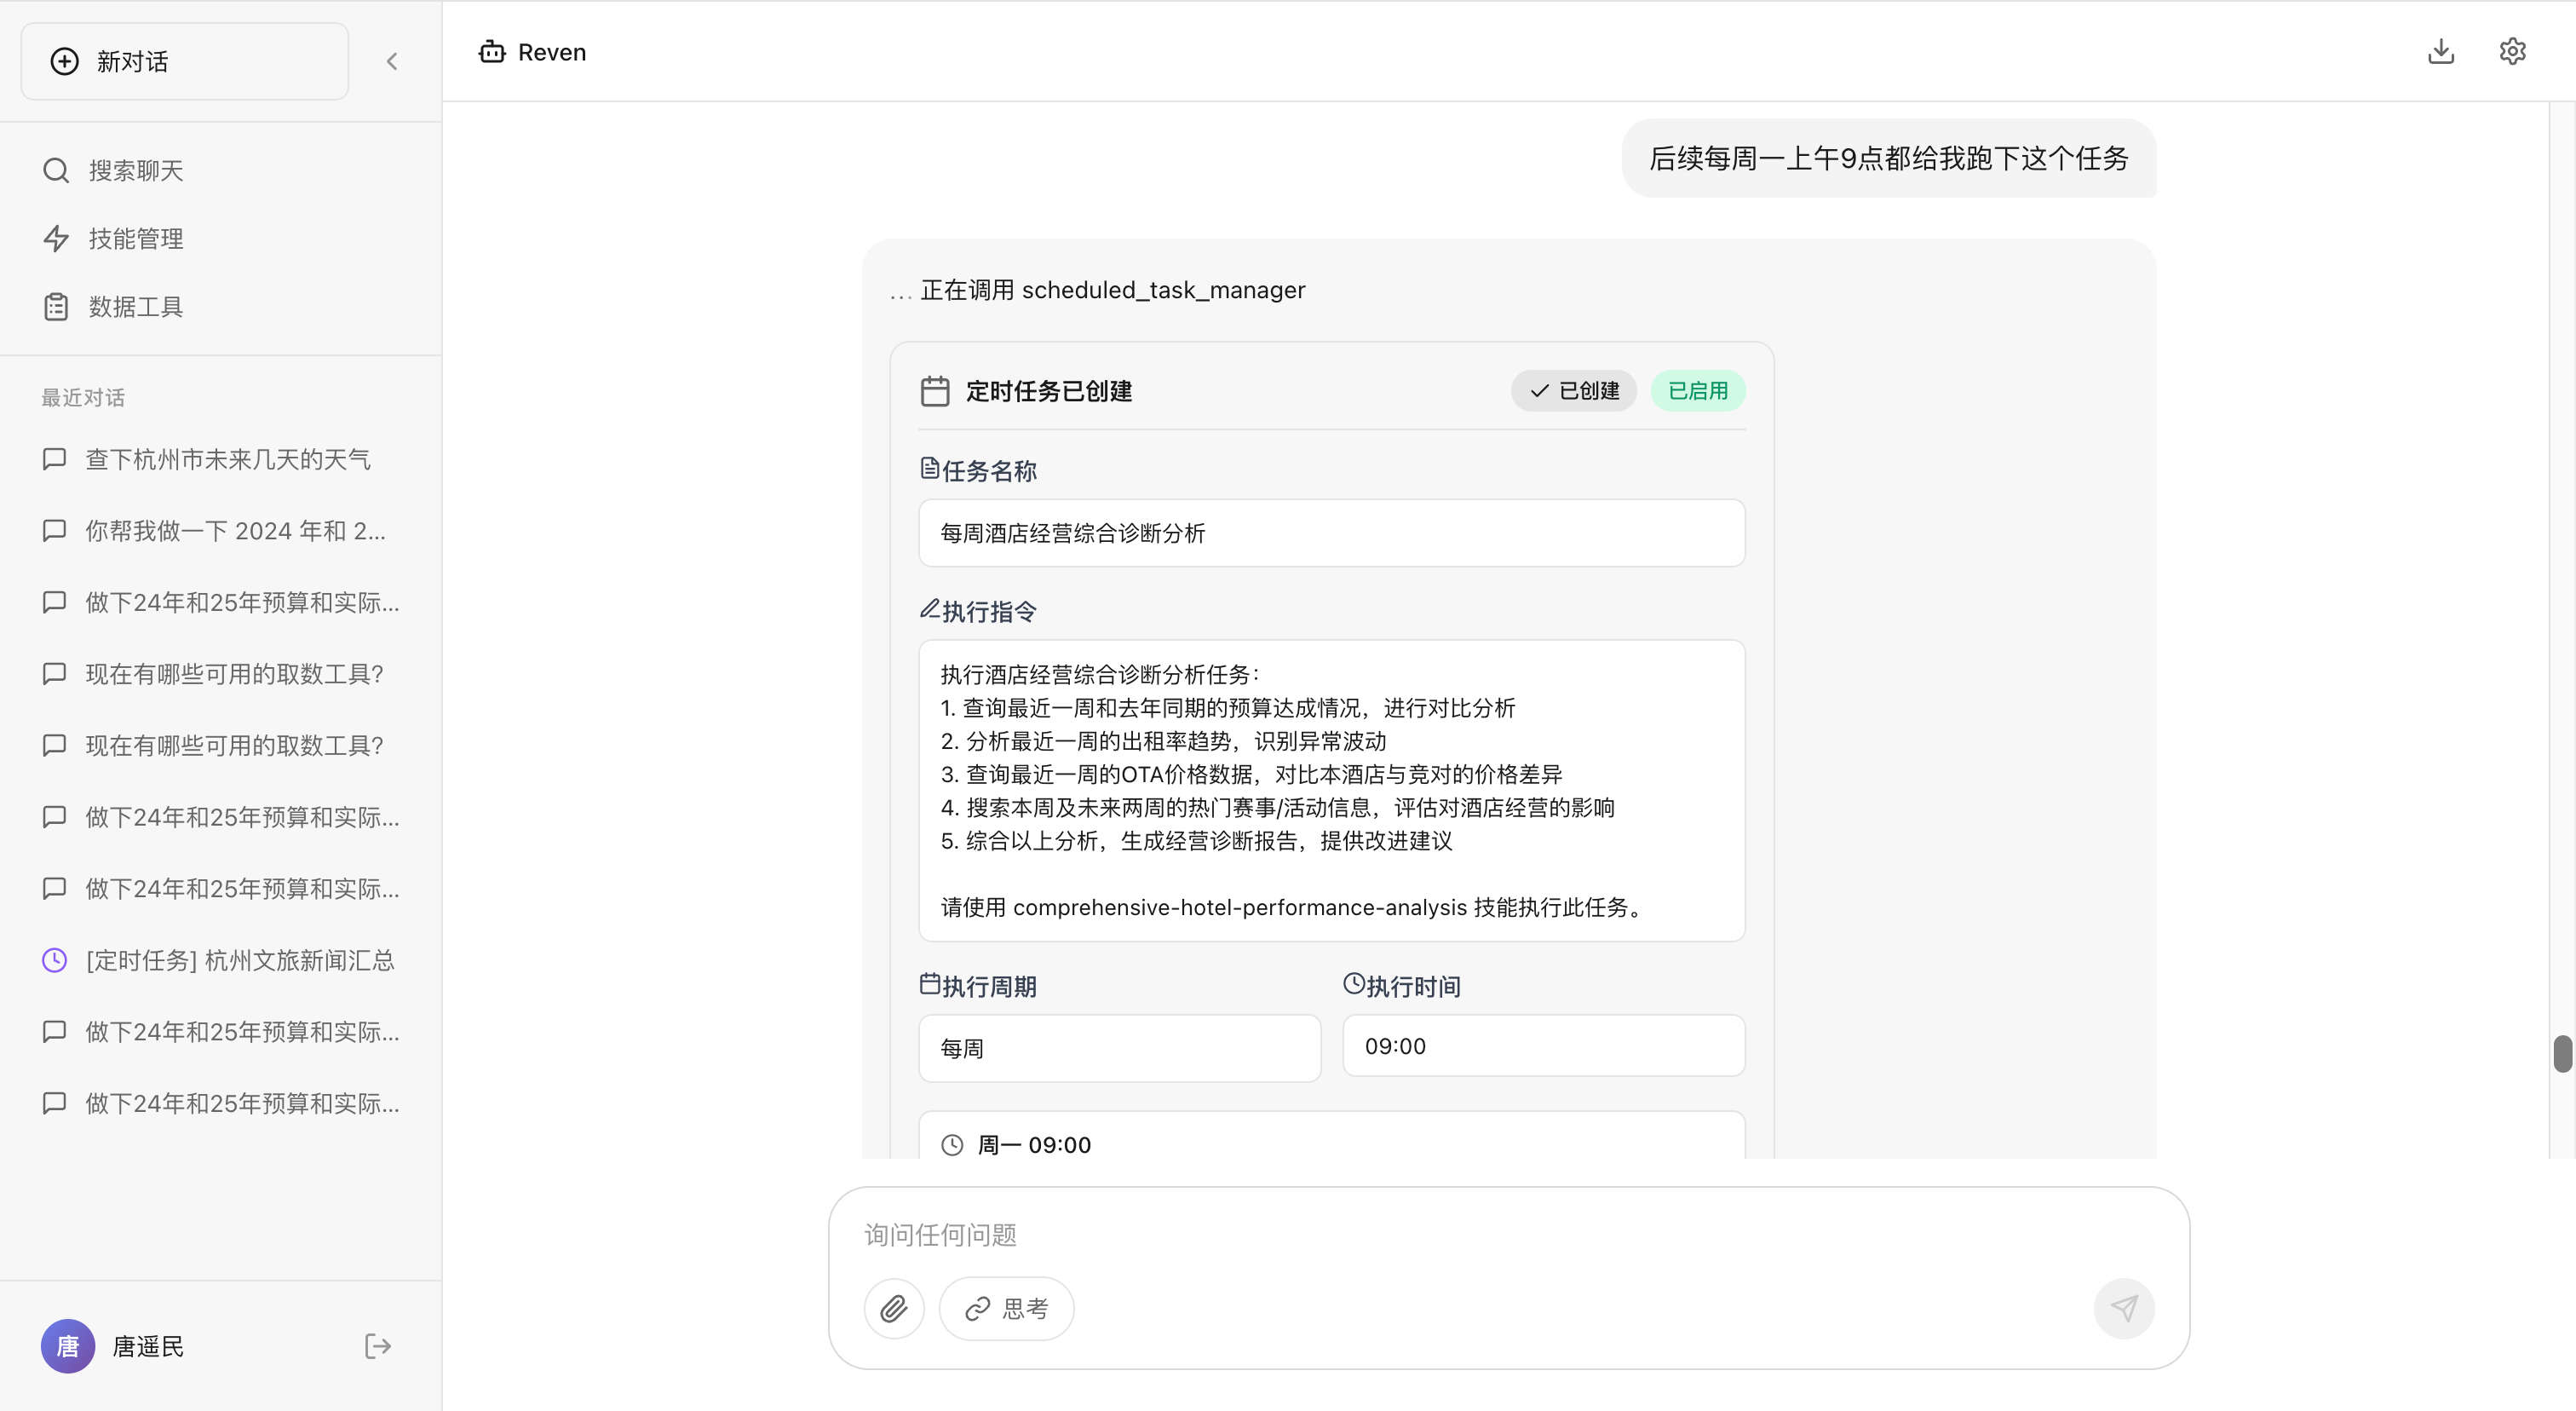Open the 每周 execution cycle dropdown
Image resolution: width=2576 pixels, height=1411 pixels.
tap(1120, 1048)
